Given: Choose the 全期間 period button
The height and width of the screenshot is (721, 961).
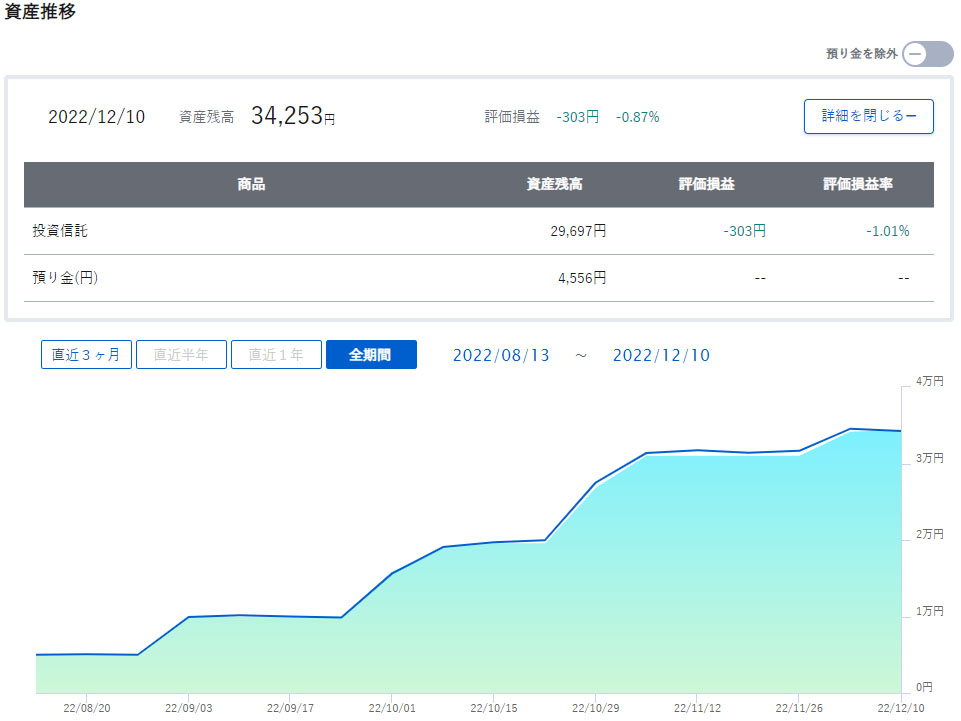Looking at the screenshot, I should pyautogui.click(x=371, y=355).
